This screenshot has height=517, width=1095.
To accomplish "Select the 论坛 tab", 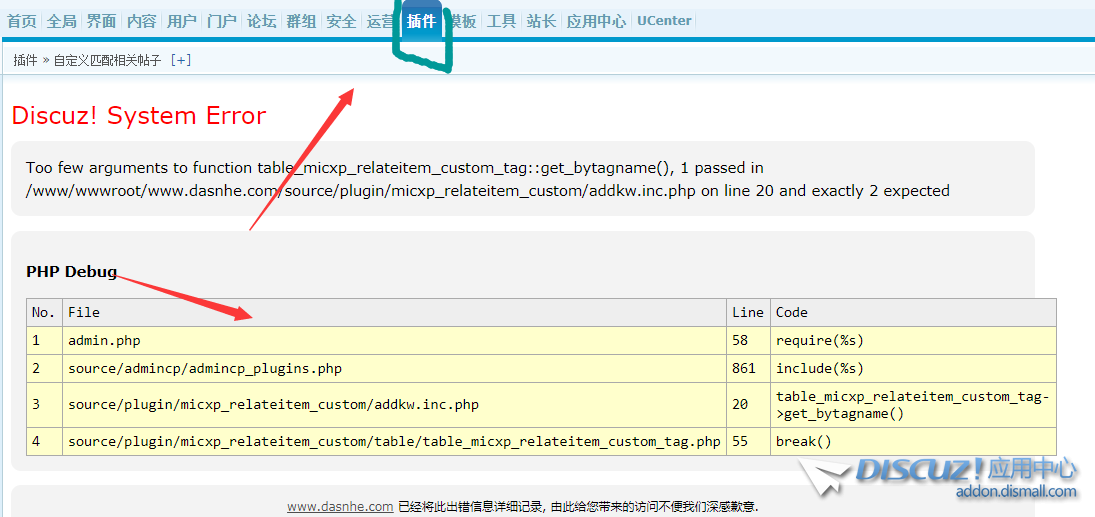I will pyautogui.click(x=261, y=21).
